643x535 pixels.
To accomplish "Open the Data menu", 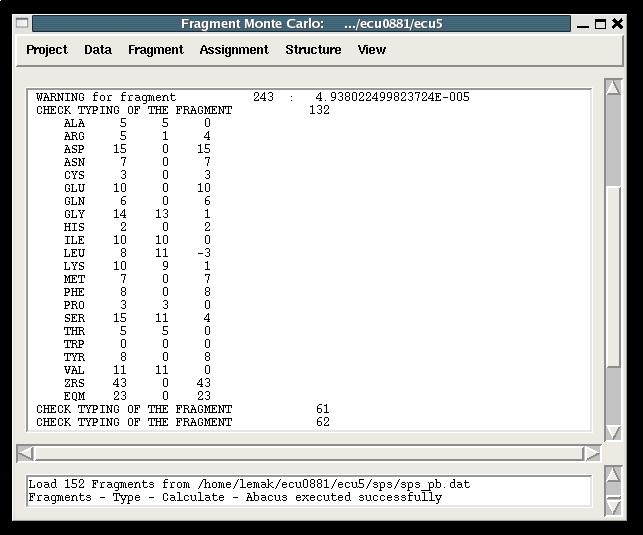I will pos(98,50).
